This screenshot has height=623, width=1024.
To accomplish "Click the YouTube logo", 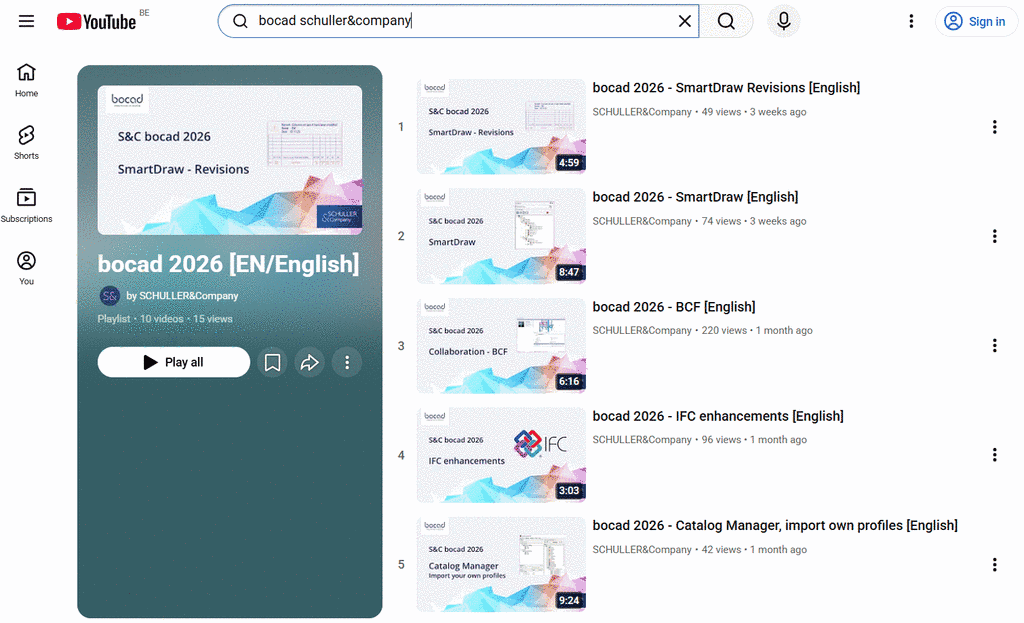I will 96,21.
